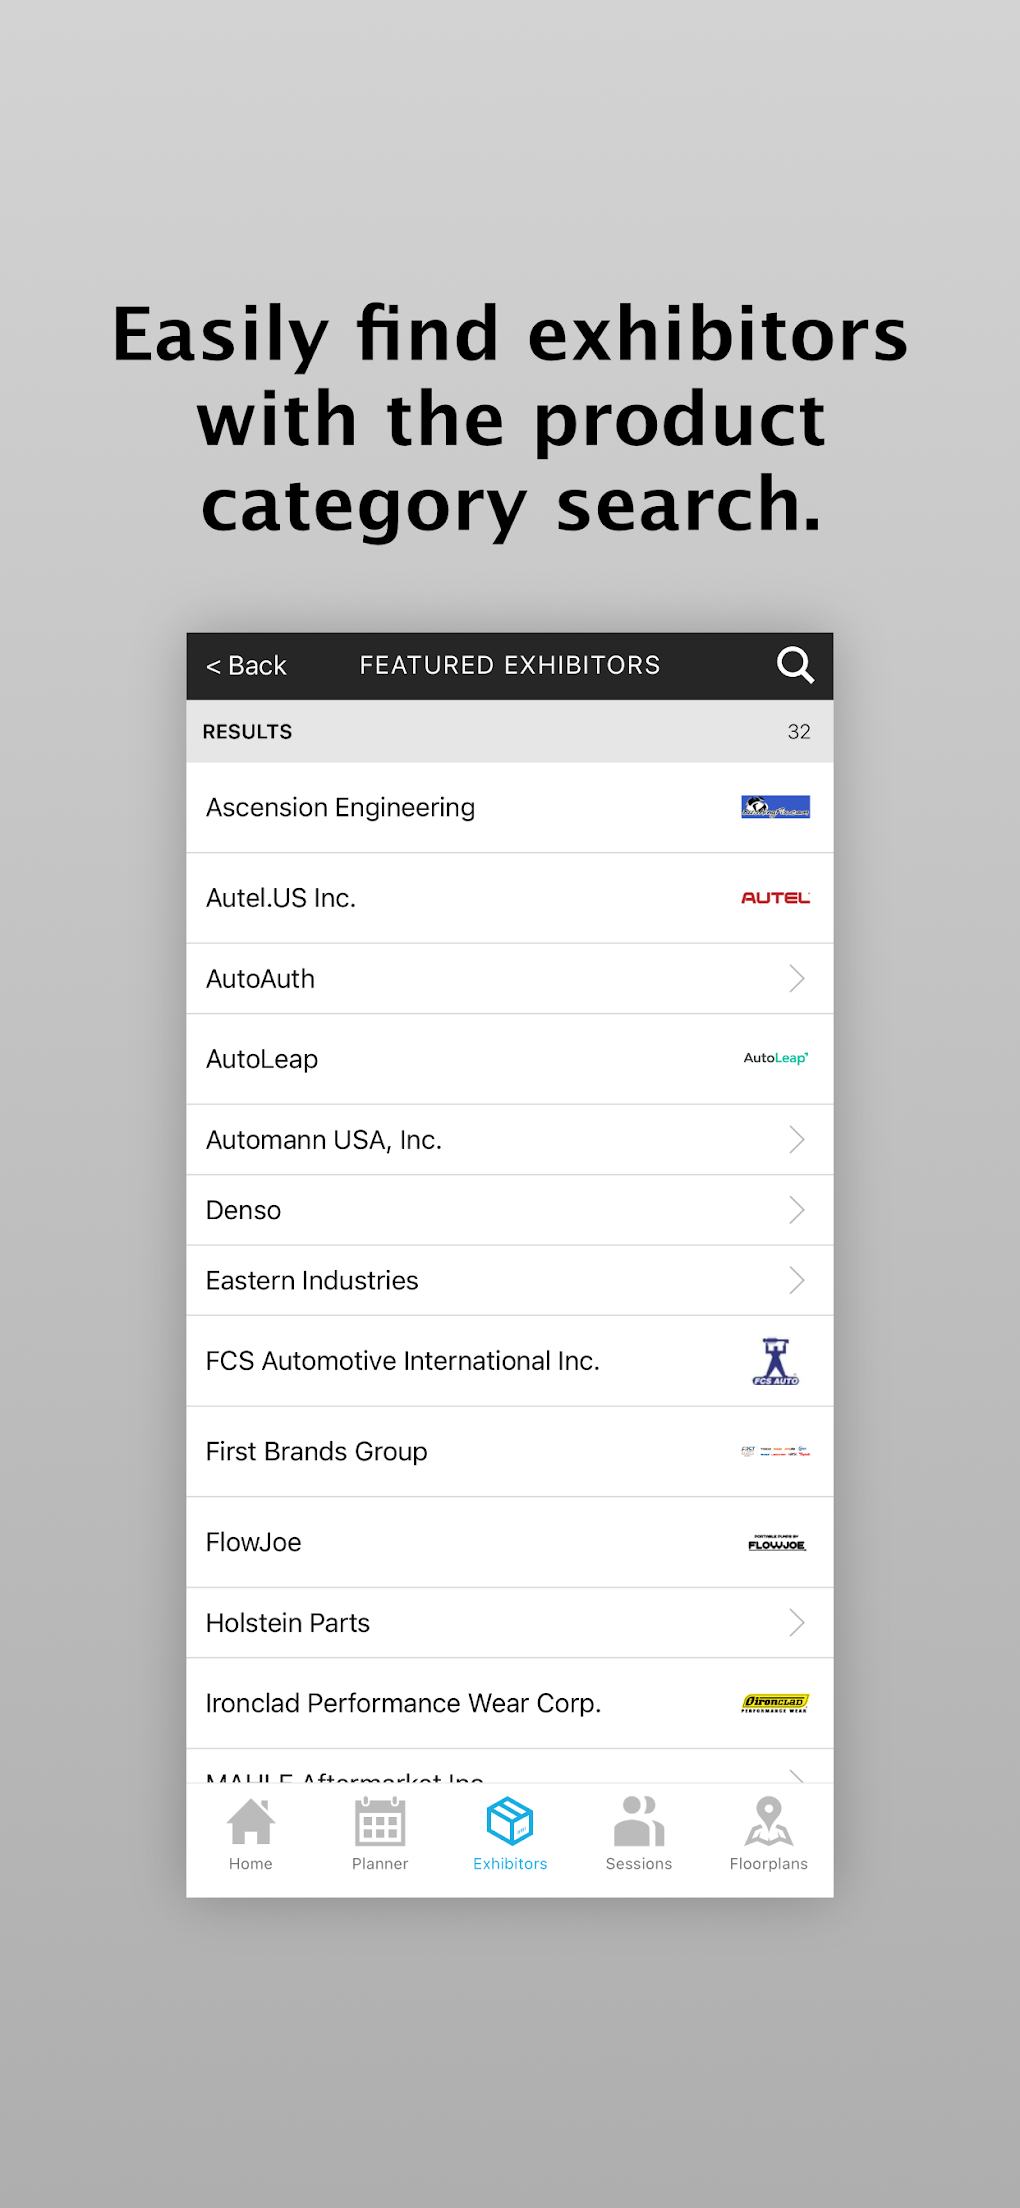Screen dimensions: 1020x2208
Task: Click the Autel red logo
Action: coord(775,898)
